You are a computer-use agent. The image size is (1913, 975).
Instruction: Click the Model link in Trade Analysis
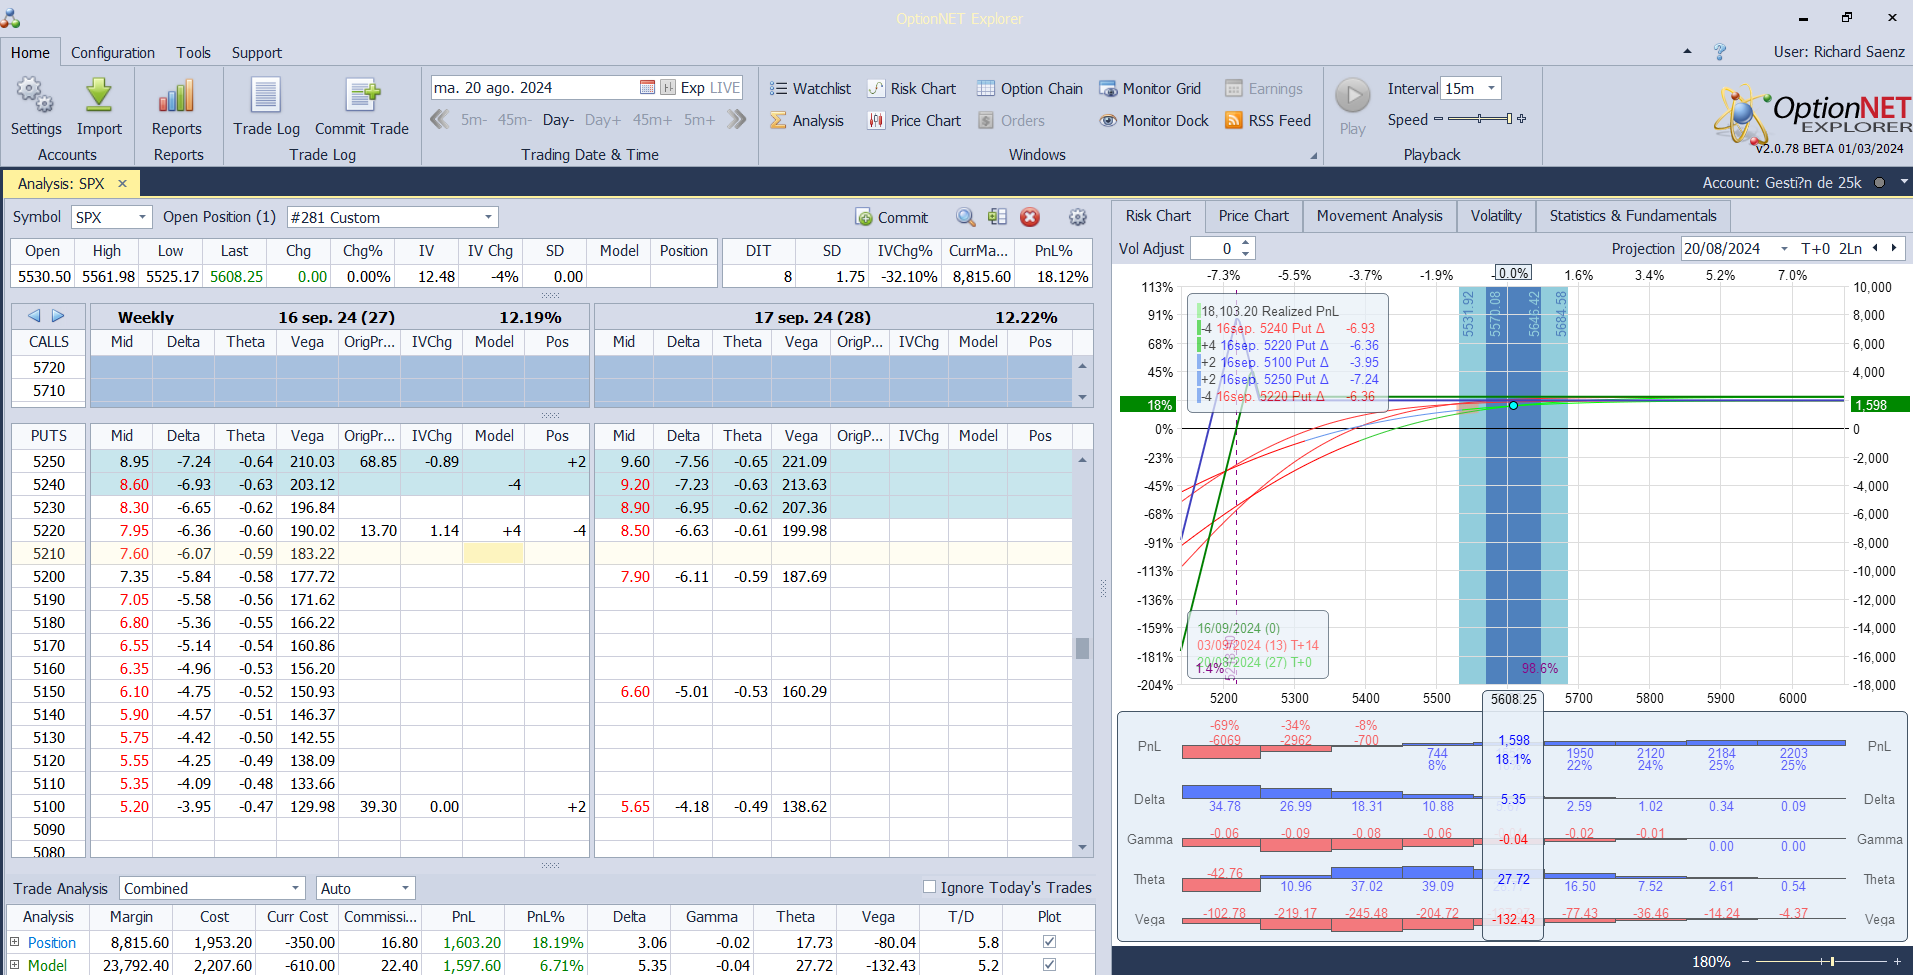[47, 965]
